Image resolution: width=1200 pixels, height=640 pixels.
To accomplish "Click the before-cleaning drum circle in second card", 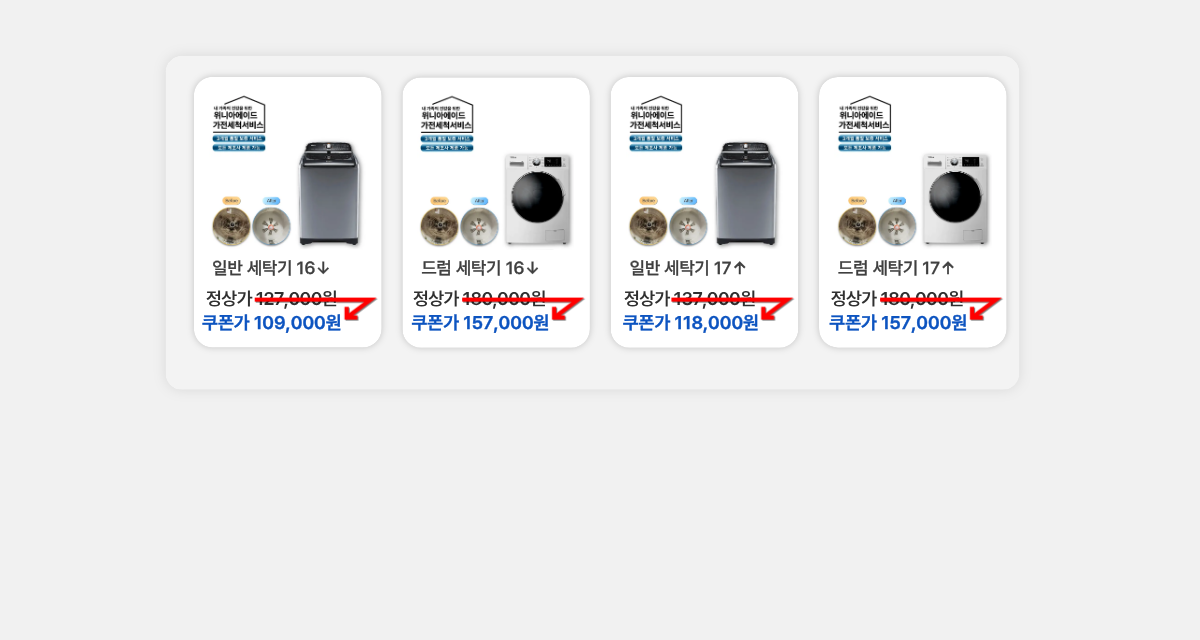I will pyautogui.click(x=439, y=227).
